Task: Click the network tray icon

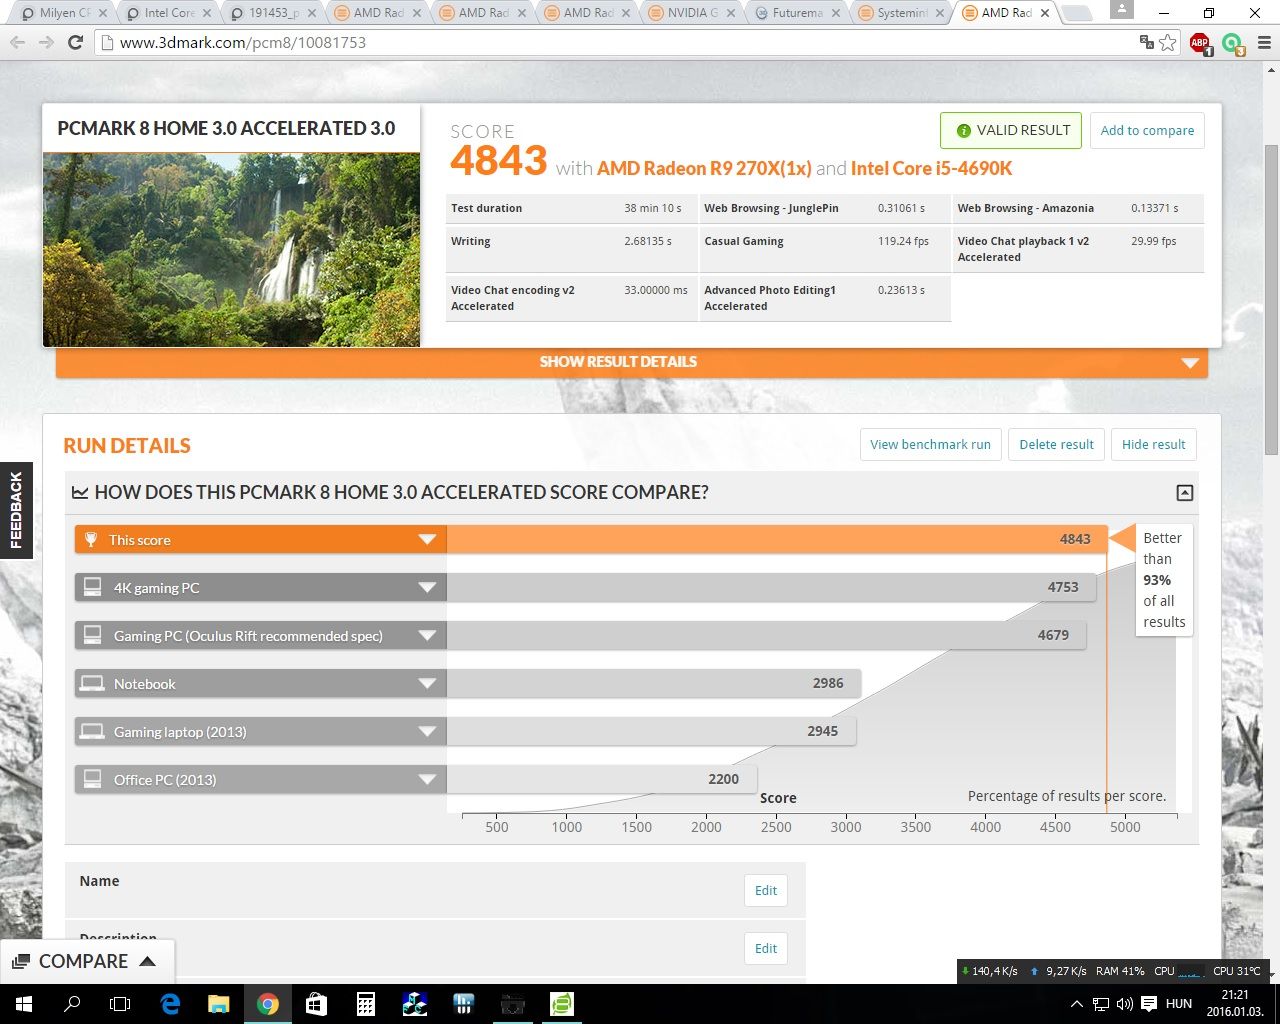Action: pos(1100,1004)
